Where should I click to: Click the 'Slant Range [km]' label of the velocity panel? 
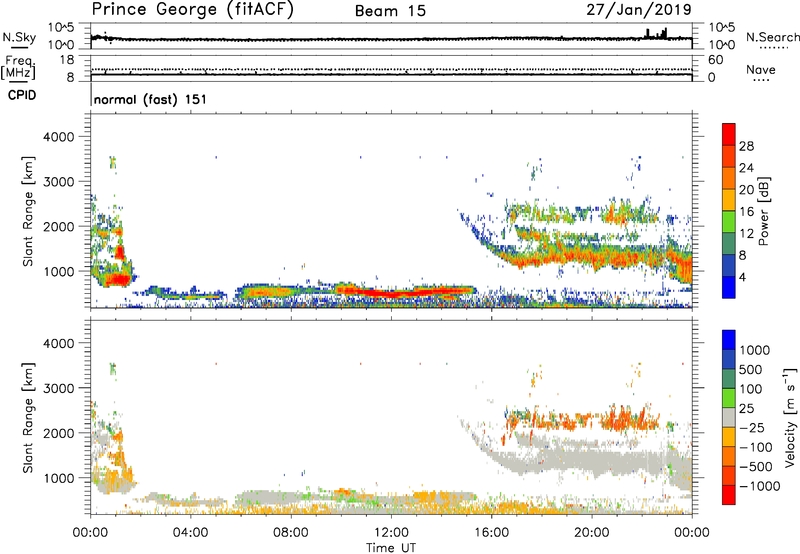tap(28, 417)
